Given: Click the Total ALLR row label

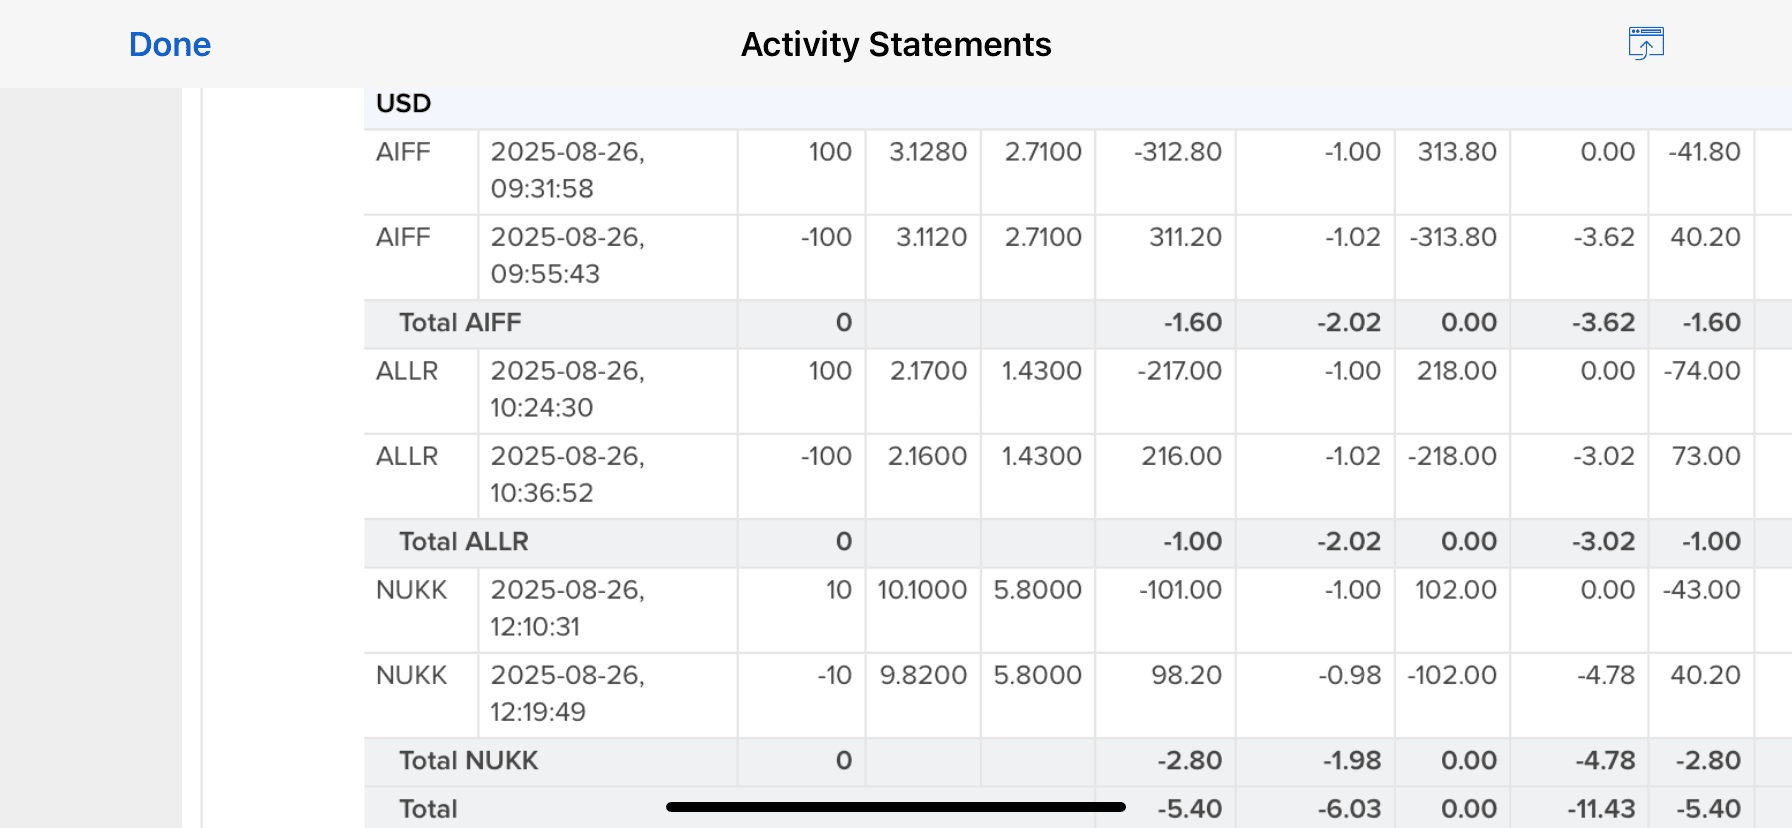Looking at the screenshot, I should (x=463, y=542).
